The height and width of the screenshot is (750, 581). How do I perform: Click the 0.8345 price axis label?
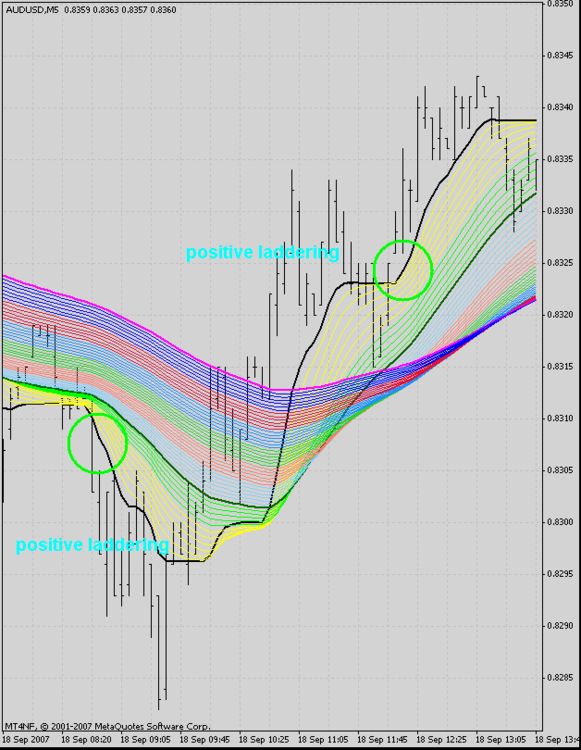tap(560, 55)
